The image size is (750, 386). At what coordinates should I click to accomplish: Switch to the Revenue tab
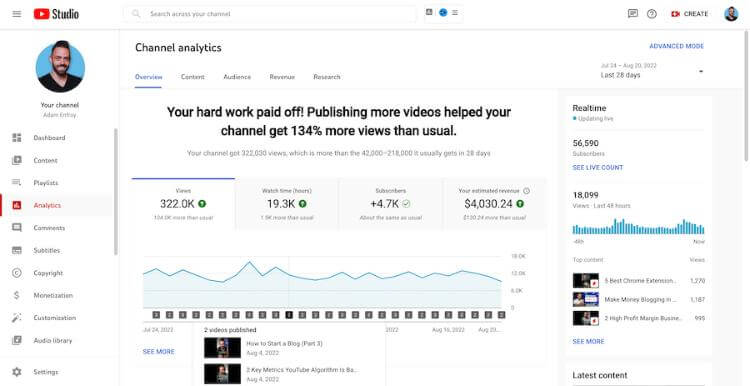pyautogui.click(x=282, y=77)
